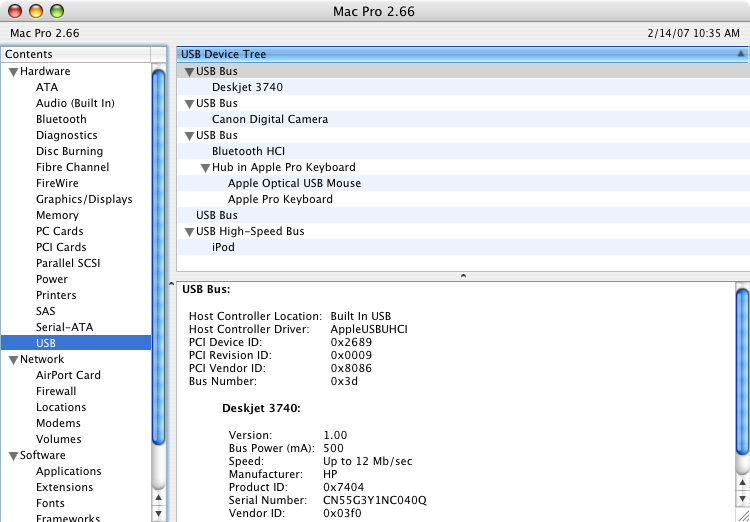Collapse the USB Bus above Canon Digital Camera
The width and height of the screenshot is (750, 522).
click(x=189, y=104)
